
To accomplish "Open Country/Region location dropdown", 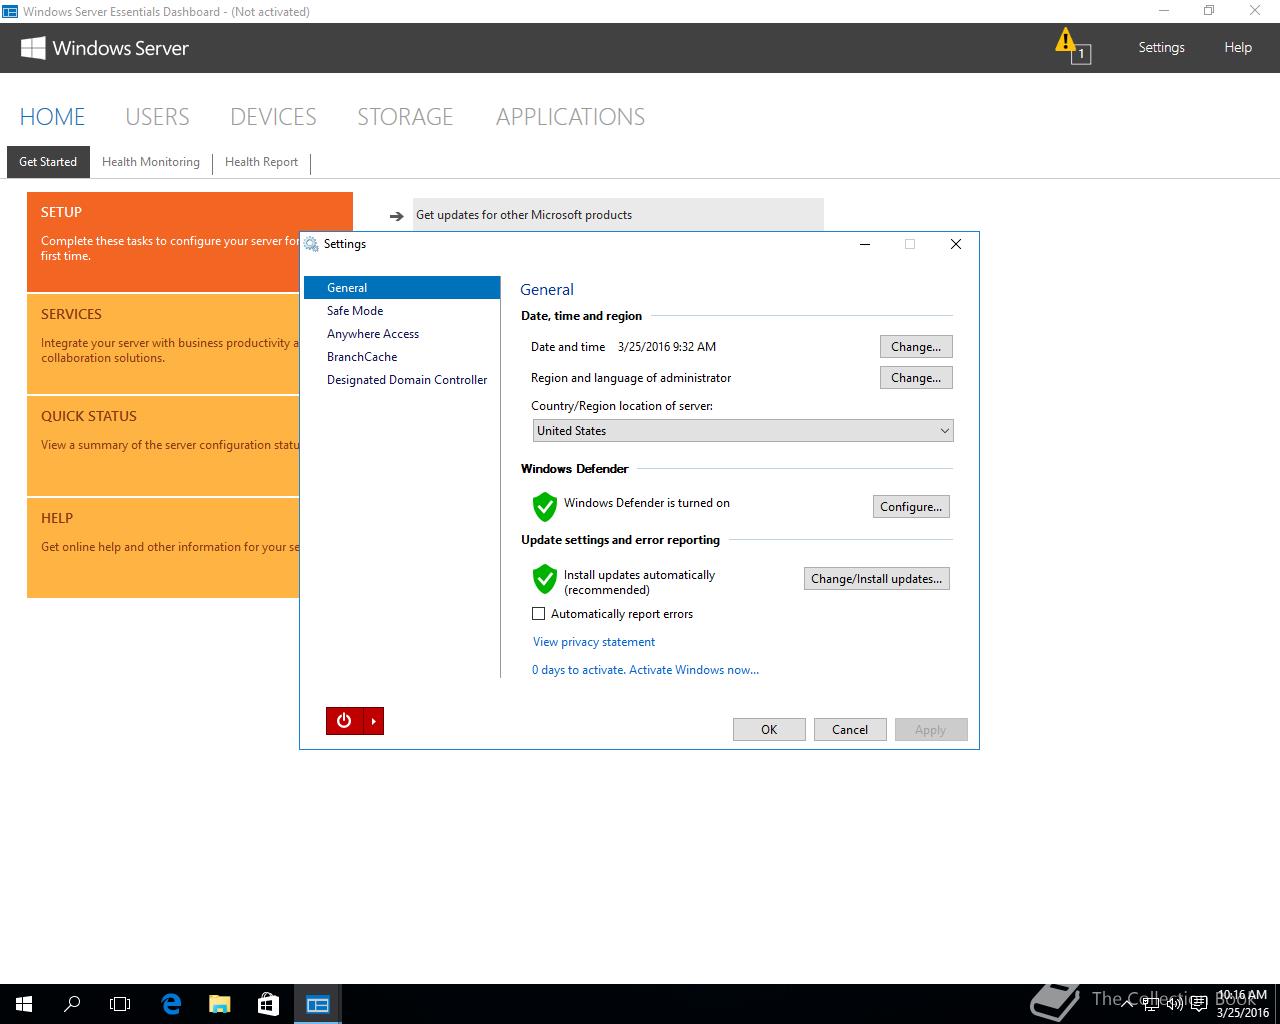I will coord(743,431).
